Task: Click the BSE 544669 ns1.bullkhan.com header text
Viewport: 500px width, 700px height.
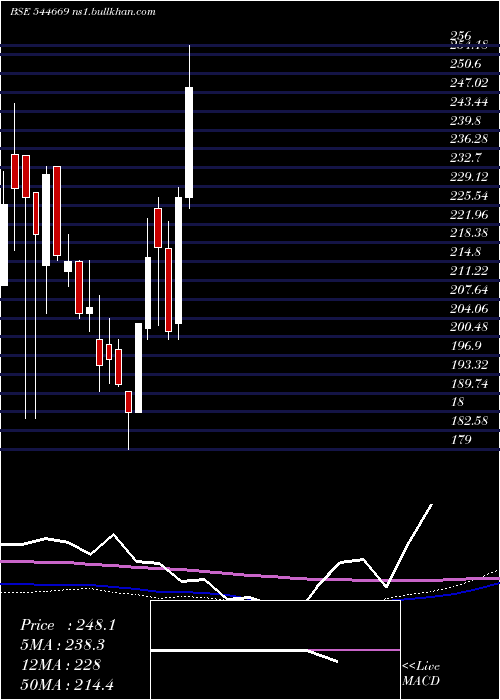Action: [83, 12]
